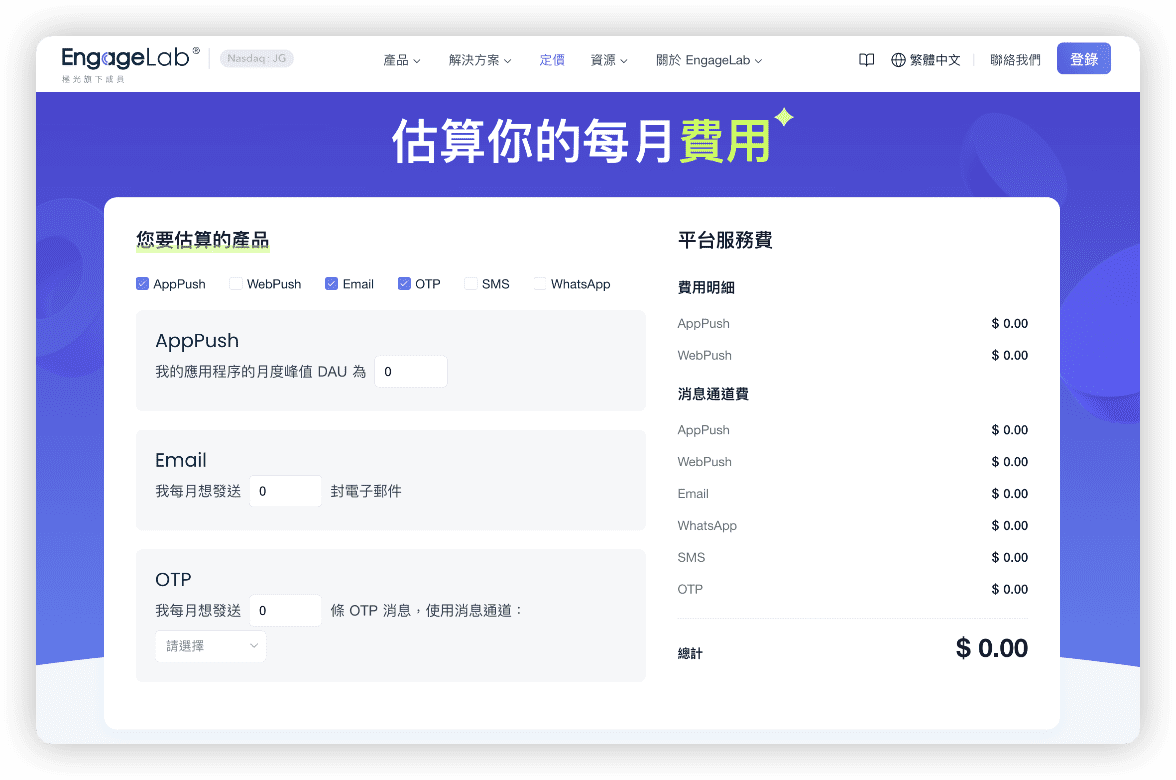
Task: Click the 估算你的每月費用 banner title
Action: [581, 141]
